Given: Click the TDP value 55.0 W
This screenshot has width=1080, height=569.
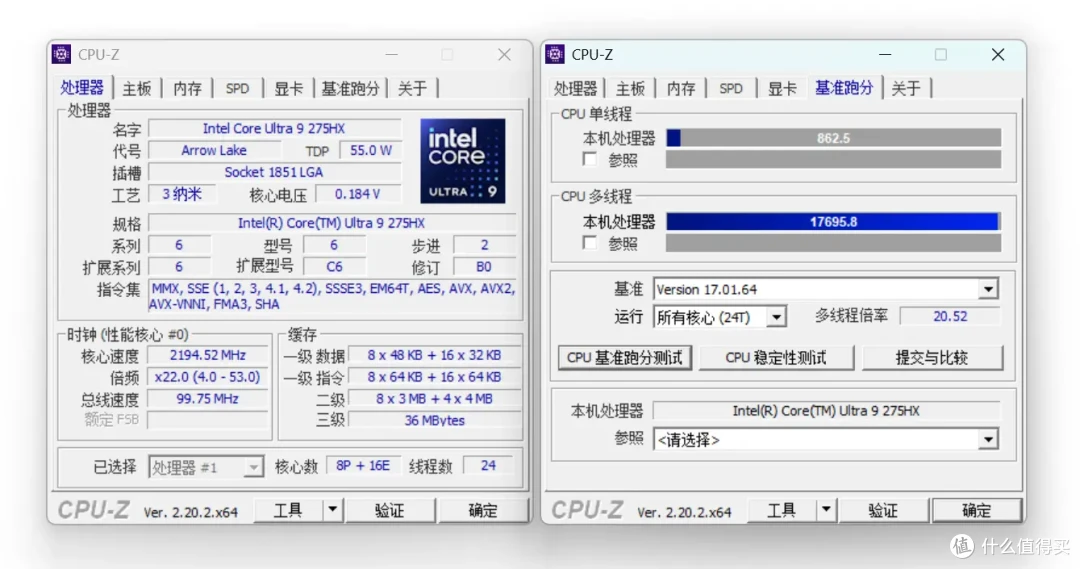Looking at the screenshot, I should click(371, 150).
